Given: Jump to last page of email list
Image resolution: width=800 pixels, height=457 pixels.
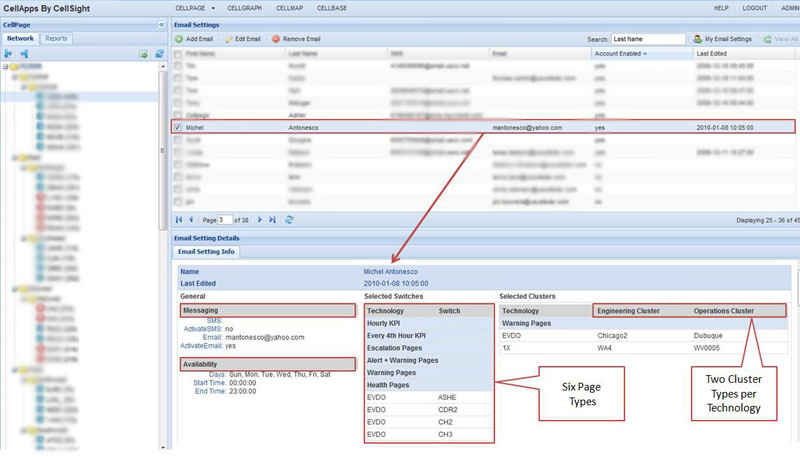Looking at the screenshot, I should (x=272, y=219).
